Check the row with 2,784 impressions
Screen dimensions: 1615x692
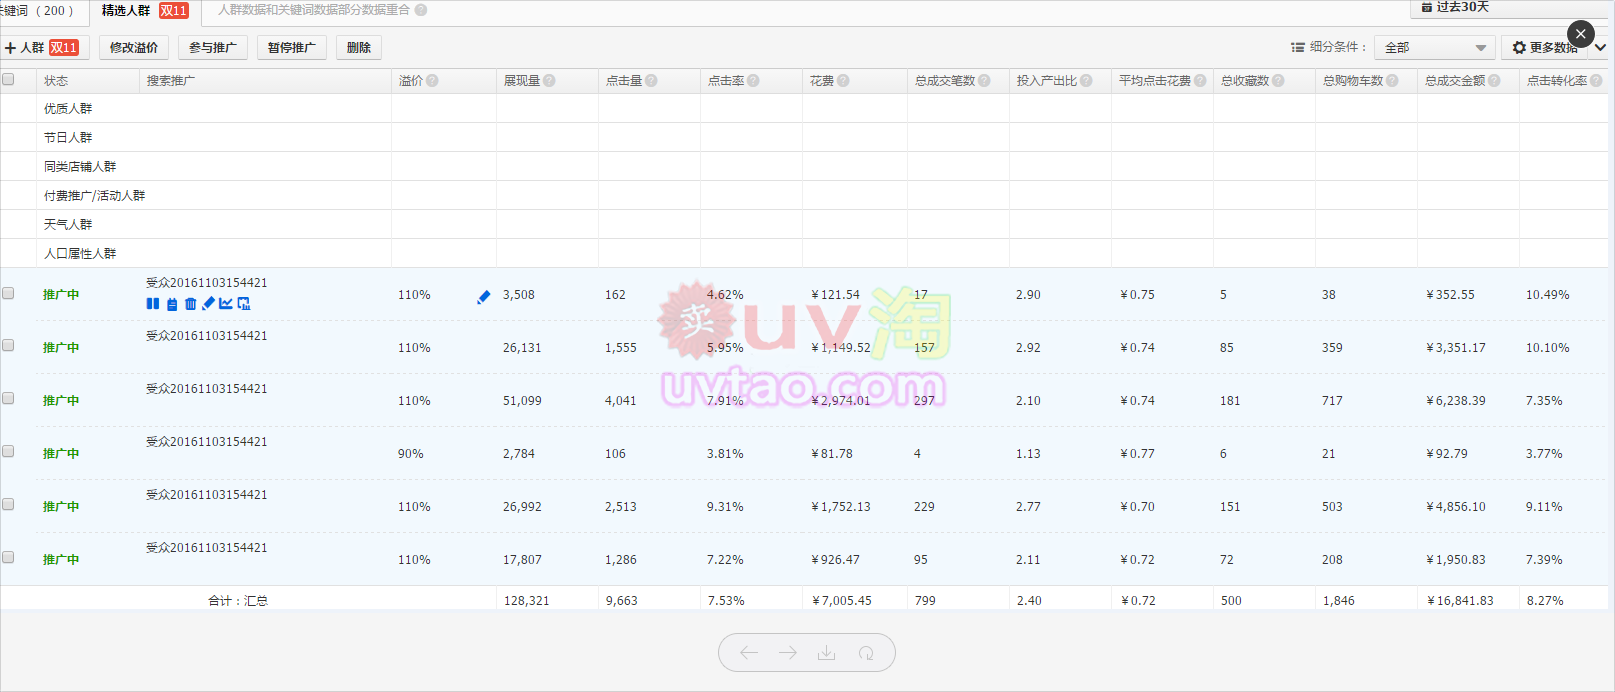(x=8, y=451)
